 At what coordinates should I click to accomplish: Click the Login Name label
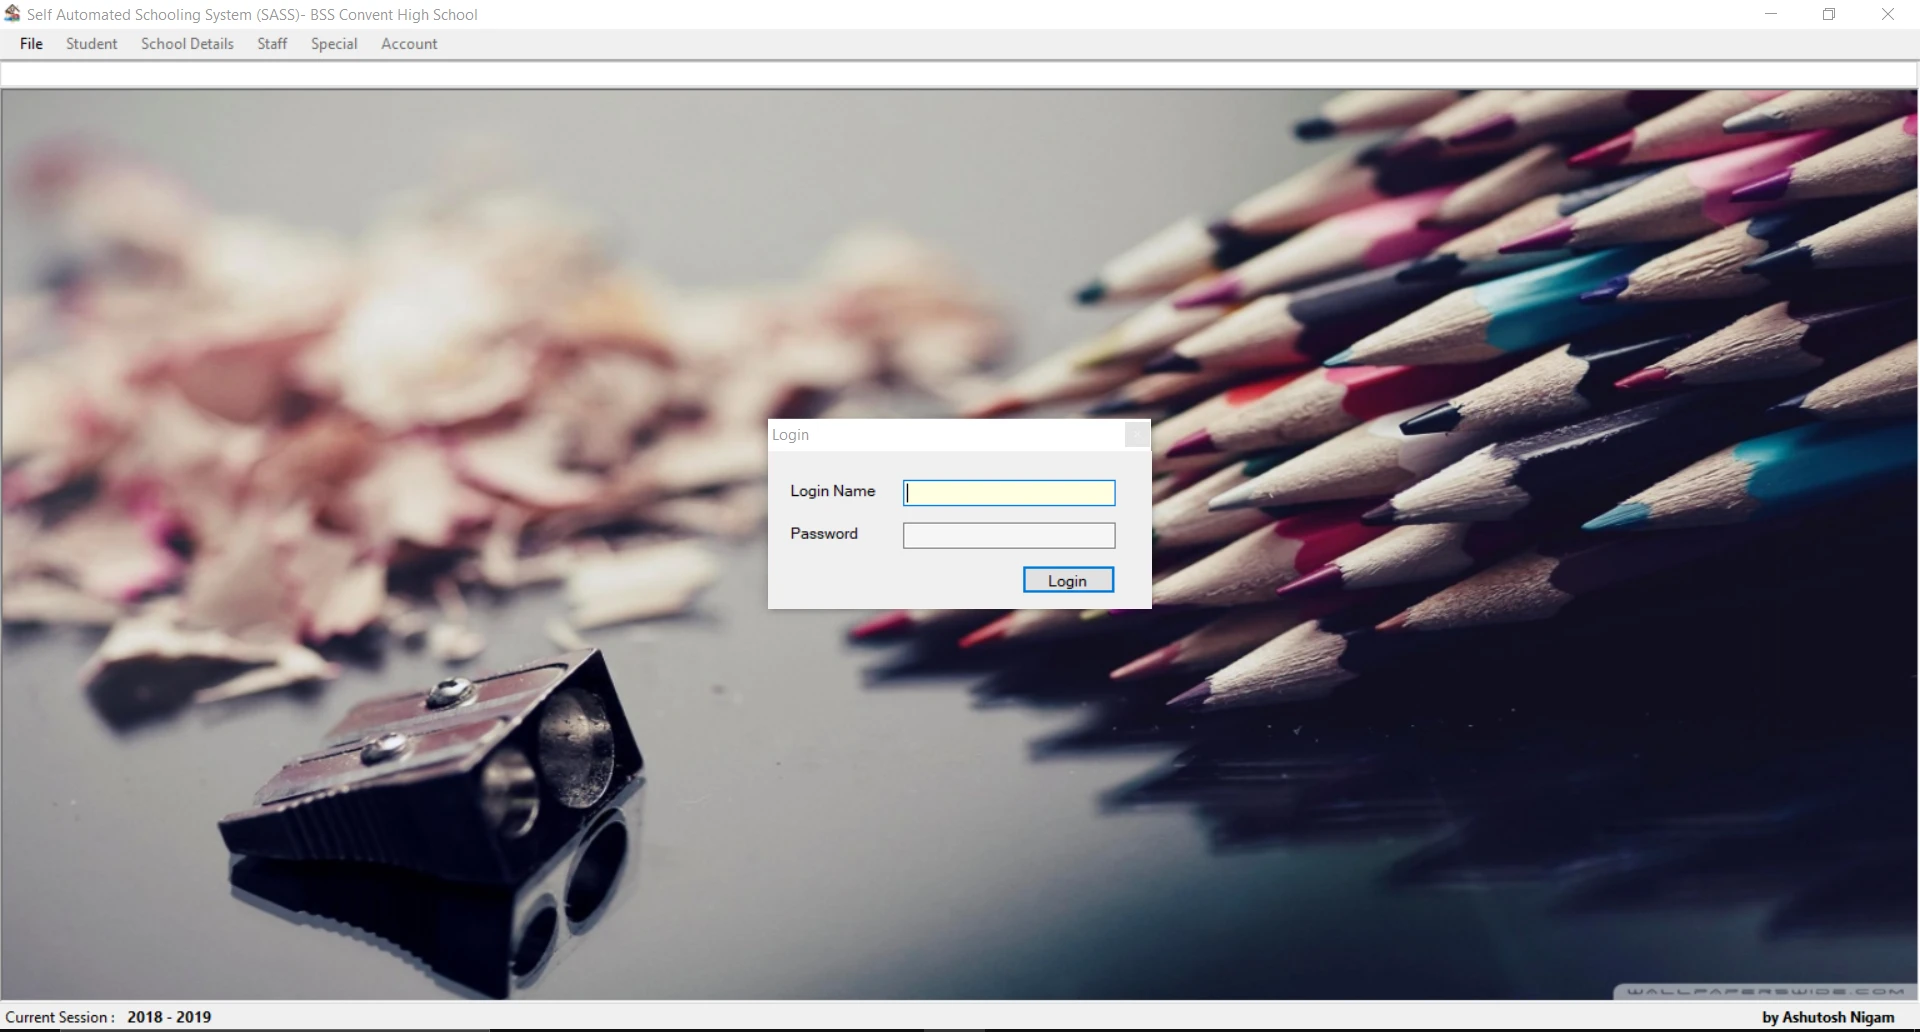(832, 491)
